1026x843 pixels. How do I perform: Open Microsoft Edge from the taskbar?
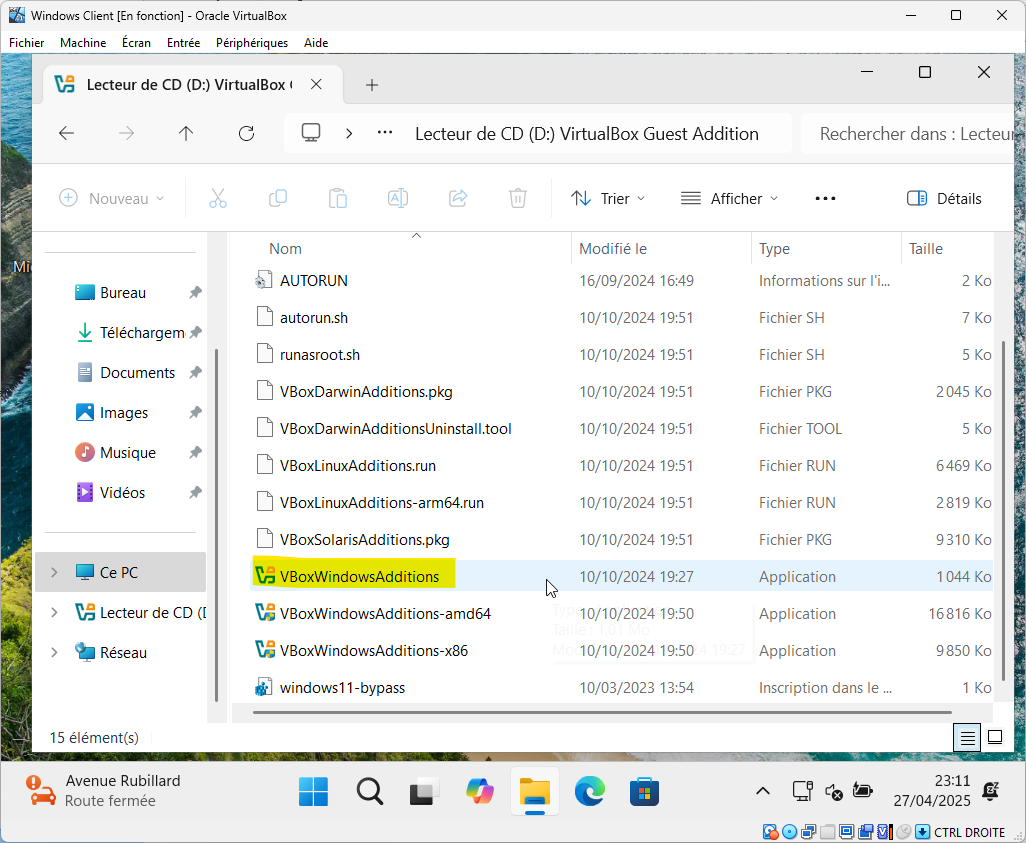click(x=589, y=792)
